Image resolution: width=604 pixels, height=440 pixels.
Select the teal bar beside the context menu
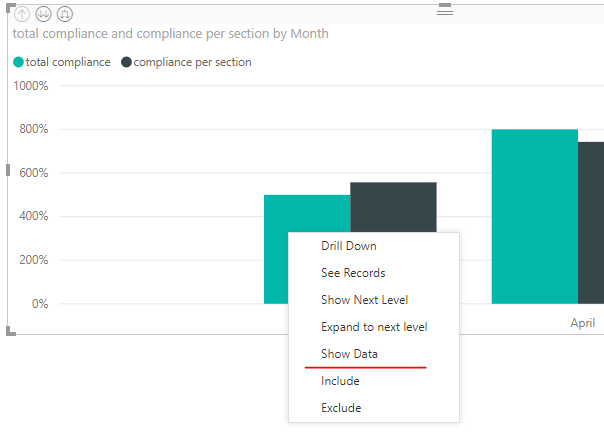[x=276, y=249]
